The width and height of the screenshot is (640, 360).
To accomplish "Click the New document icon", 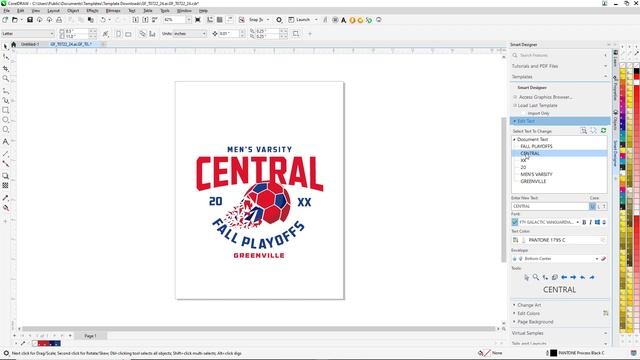I will click(x=5, y=20).
